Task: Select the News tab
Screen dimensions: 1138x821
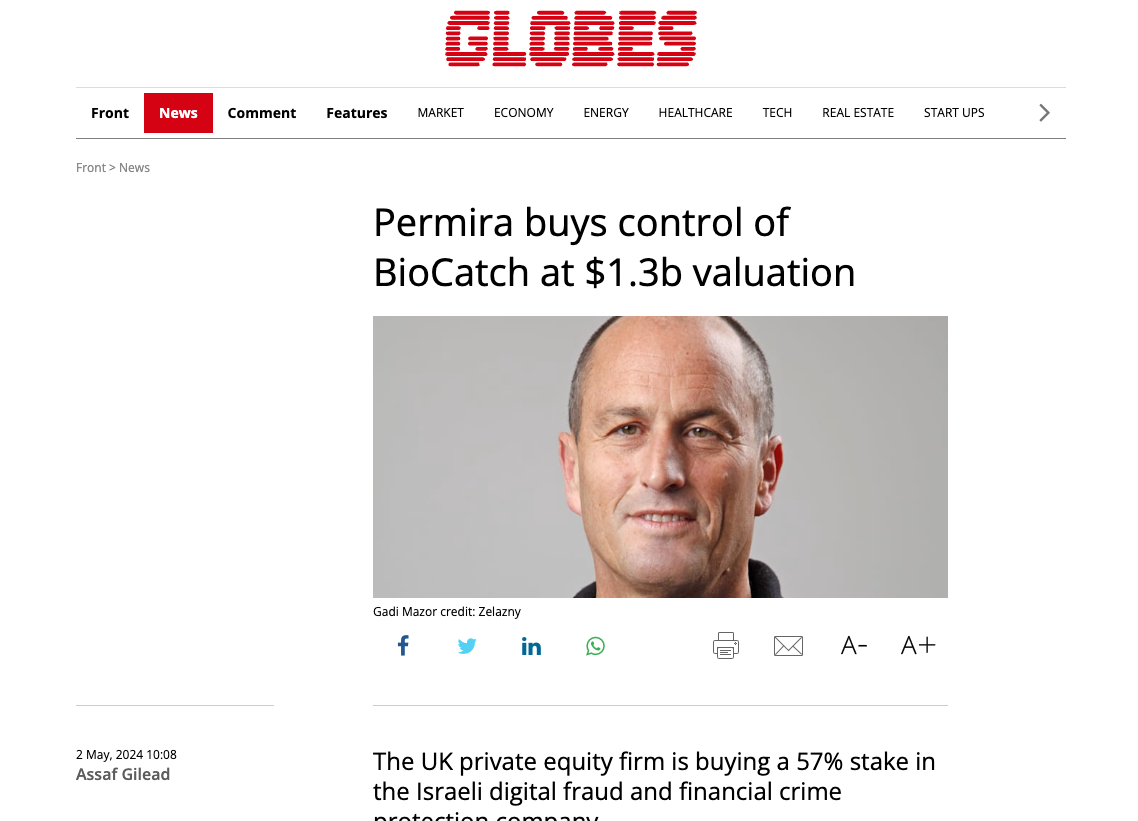Action: (178, 113)
